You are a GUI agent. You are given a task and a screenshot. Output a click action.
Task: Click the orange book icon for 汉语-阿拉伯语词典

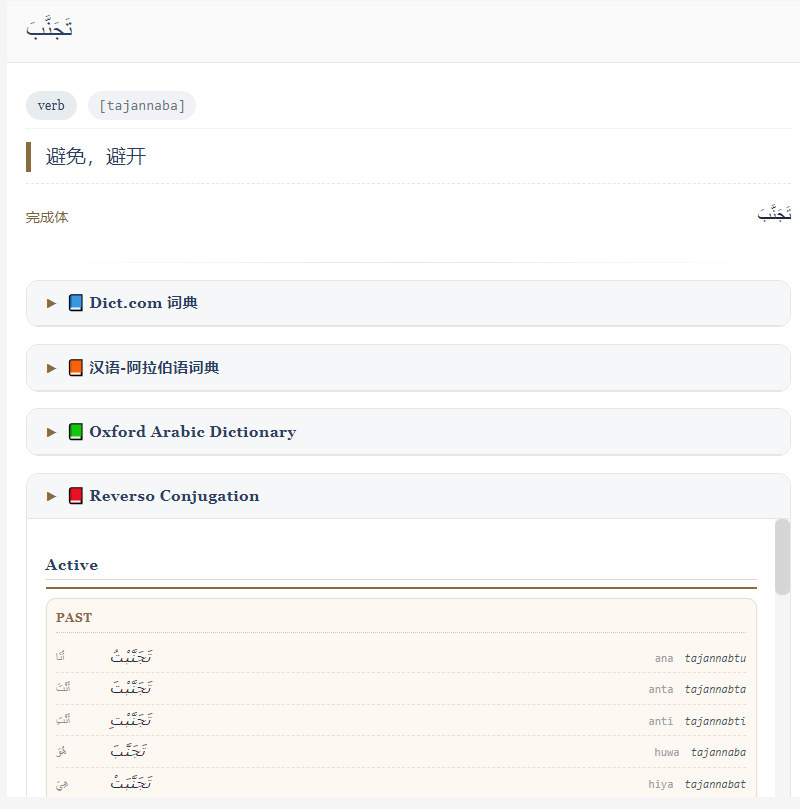[75, 368]
